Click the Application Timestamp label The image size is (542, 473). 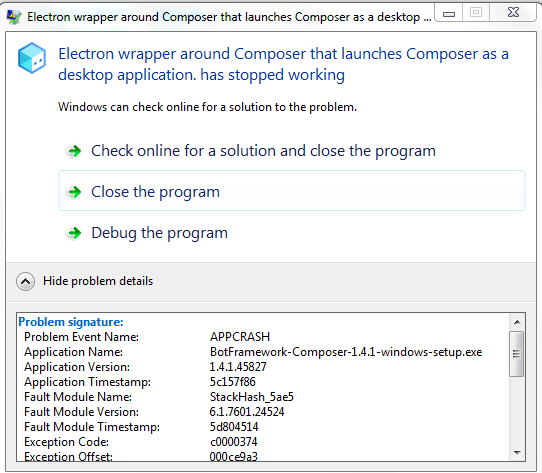coord(87,382)
